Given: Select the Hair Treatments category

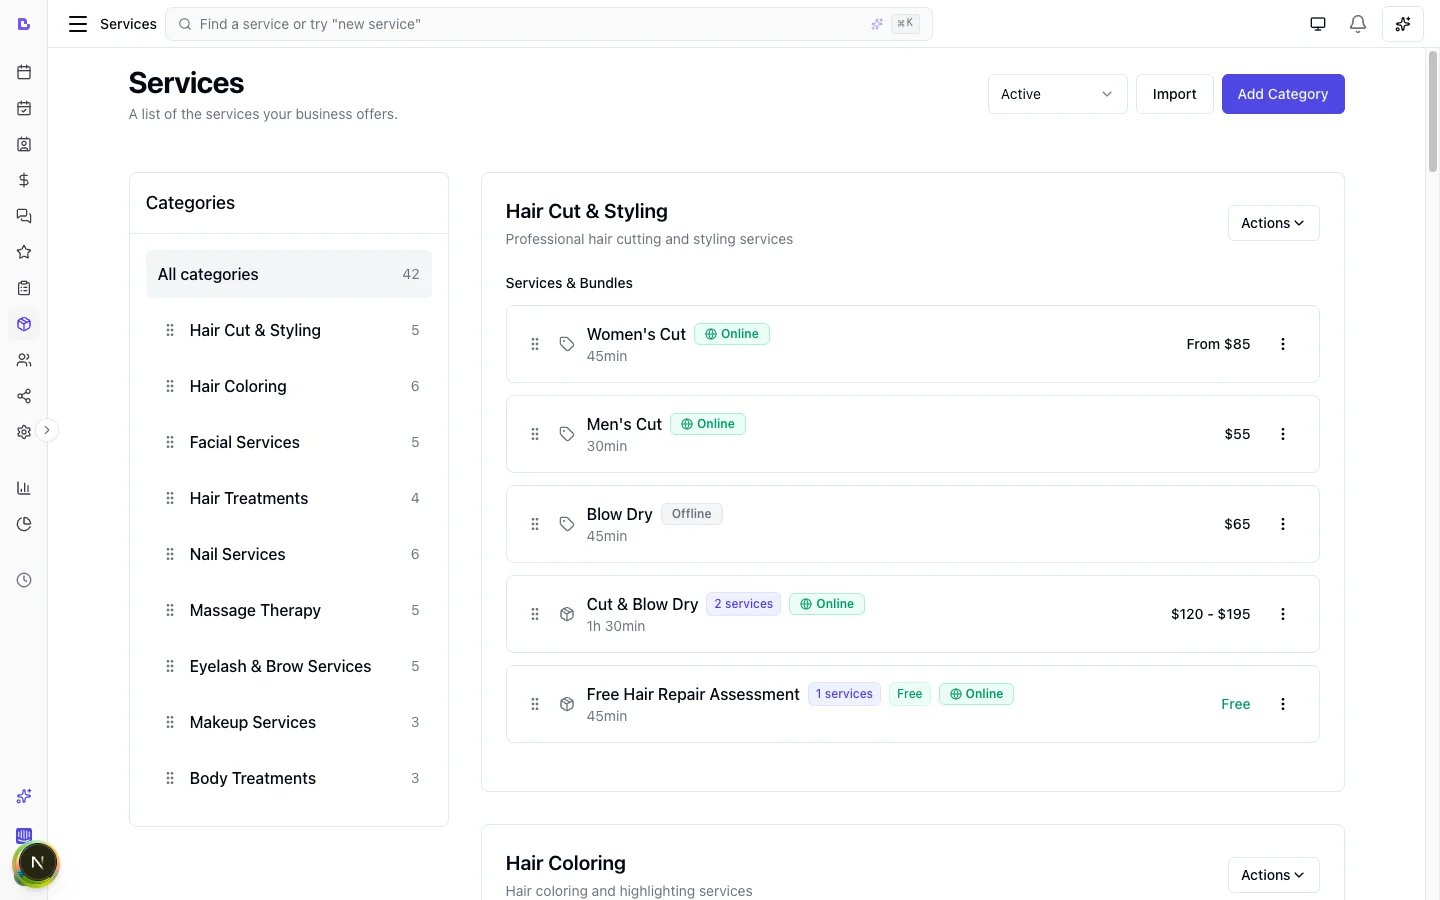Looking at the screenshot, I should 289,498.
